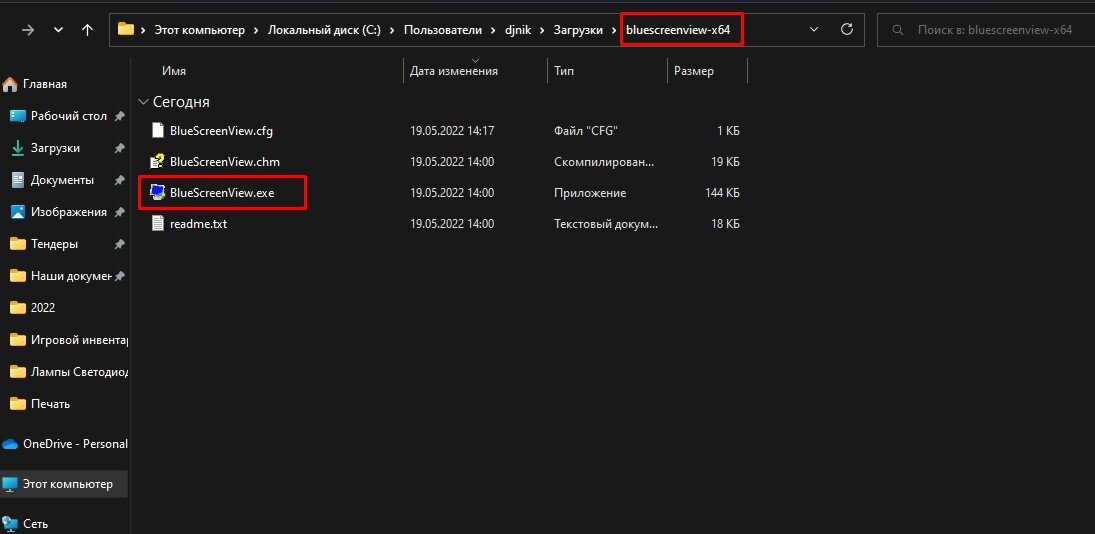The image size is (1095, 534).
Task: Select the BlueScreenView.exe application icon
Action: pyautogui.click(x=158, y=193)
